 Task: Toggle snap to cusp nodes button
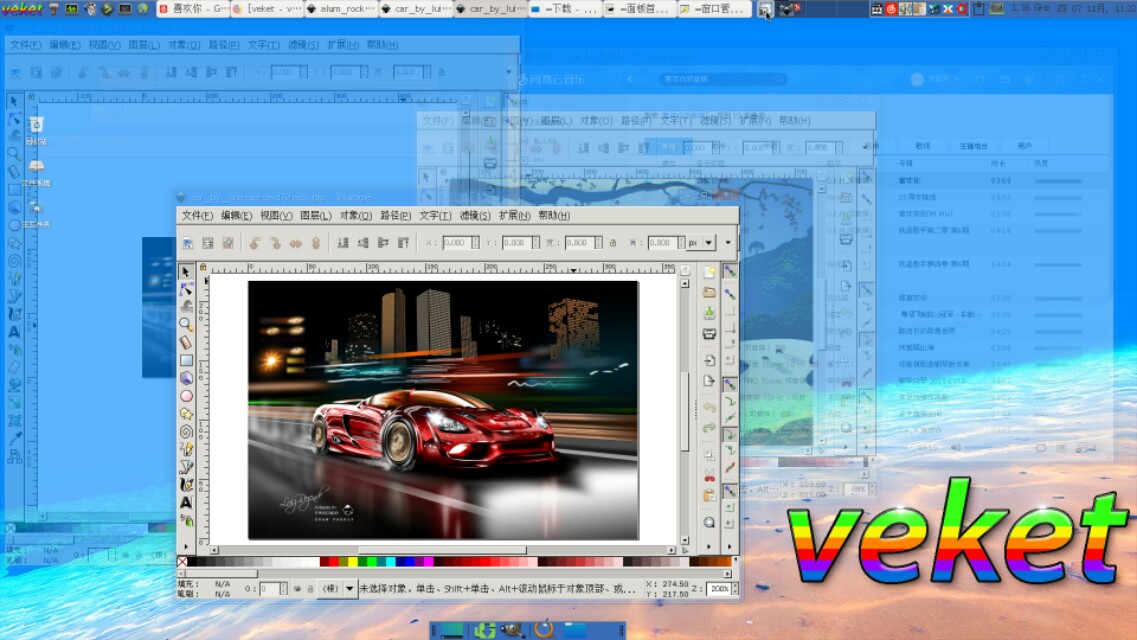click(x=729, y=435)
